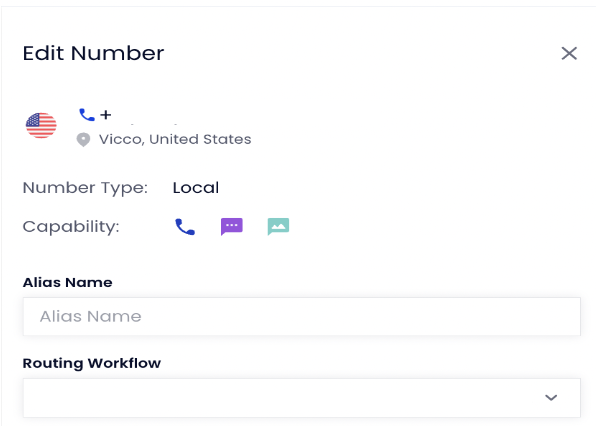Click the Vicco, United States location text
This screenshot has height=426, width=596.
click(175, 139)
